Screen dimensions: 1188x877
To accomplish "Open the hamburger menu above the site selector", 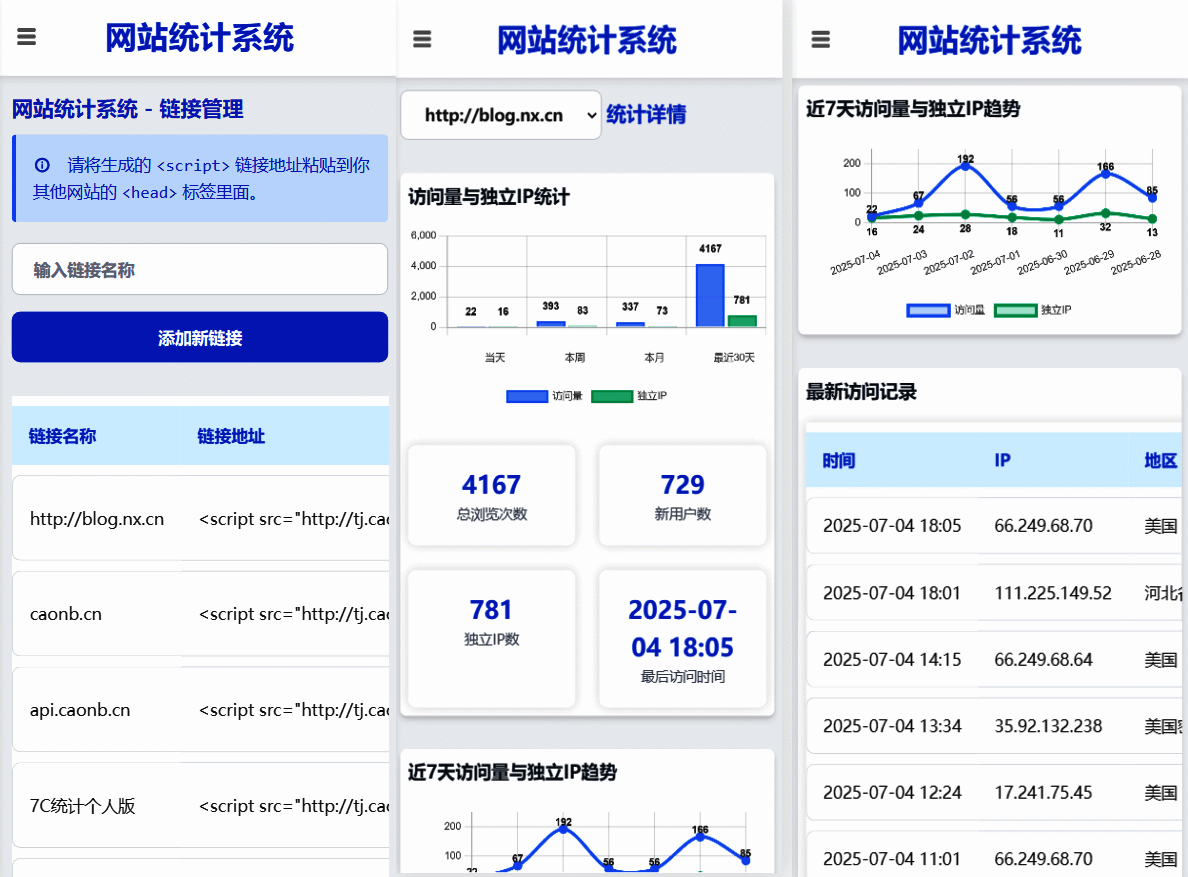I will point(421,37).
